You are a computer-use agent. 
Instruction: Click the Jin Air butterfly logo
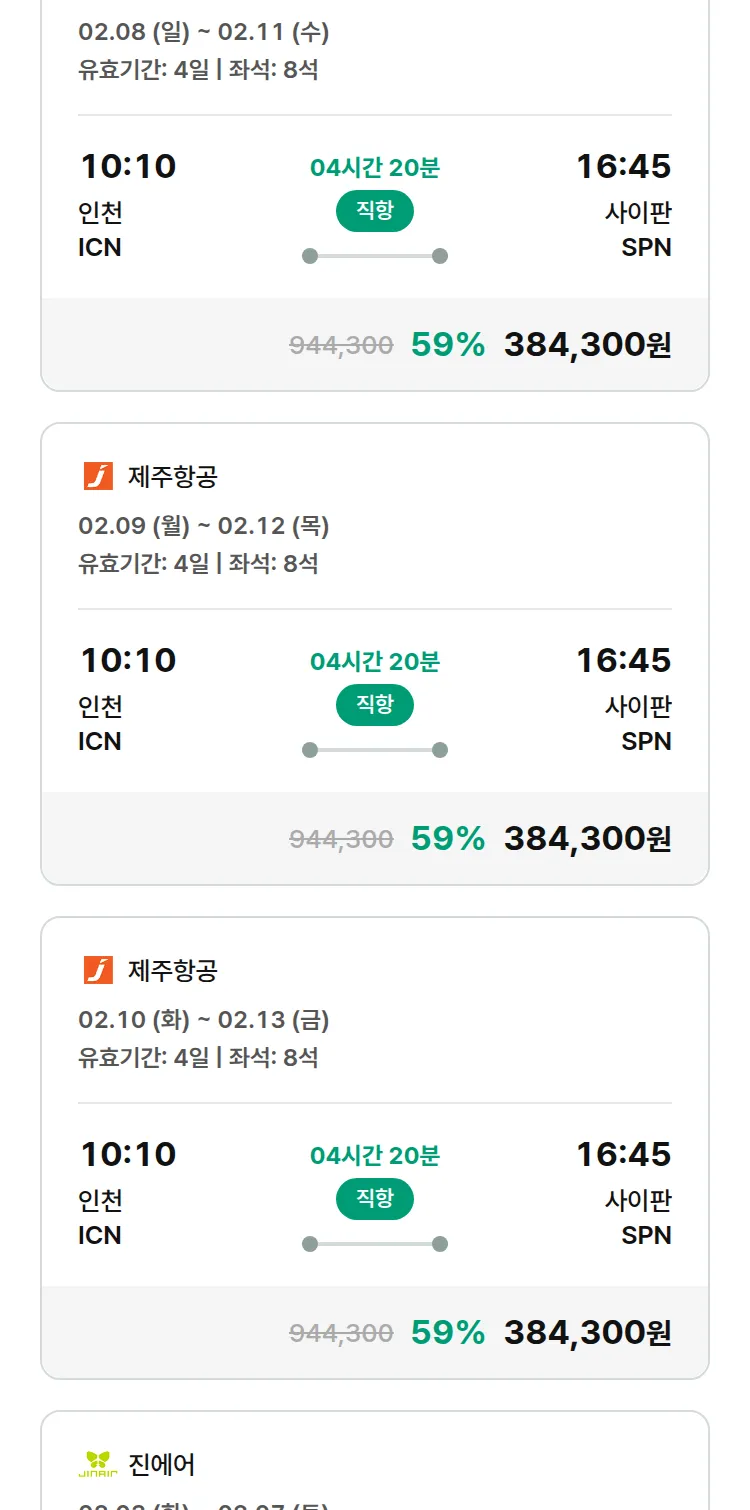[x=98, y=1464]
